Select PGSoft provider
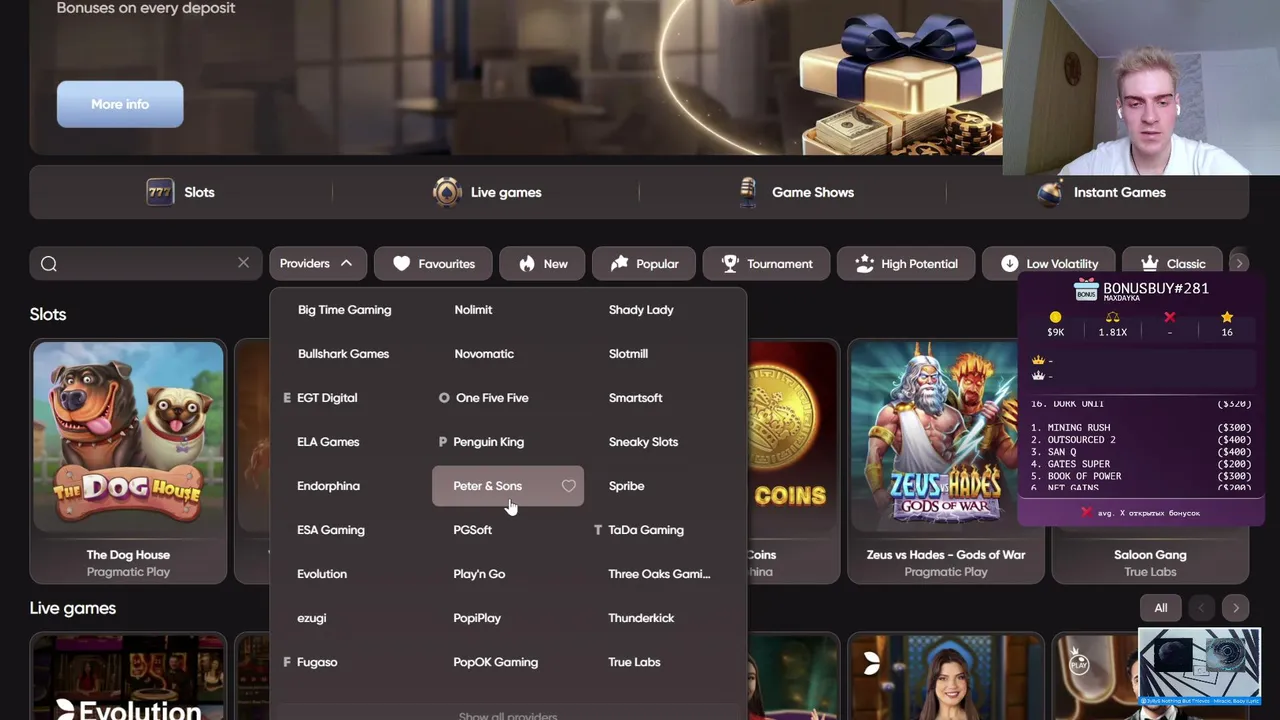The image size is (1280, 720). coord(472,530)
